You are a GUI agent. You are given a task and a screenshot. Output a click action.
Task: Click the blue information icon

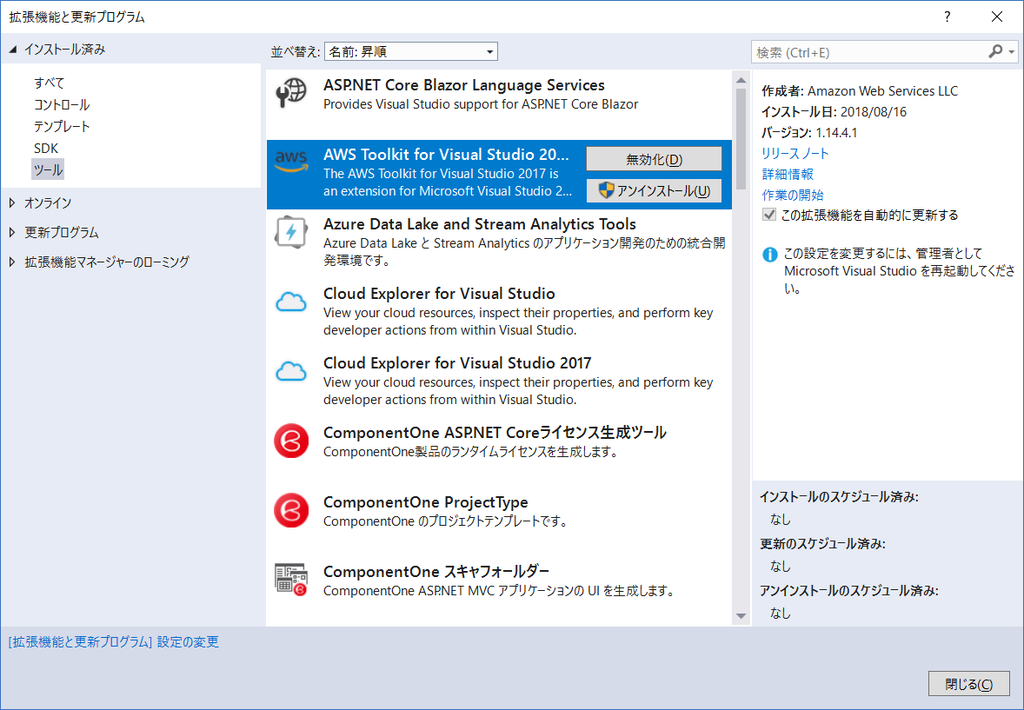tap(770, 255)
